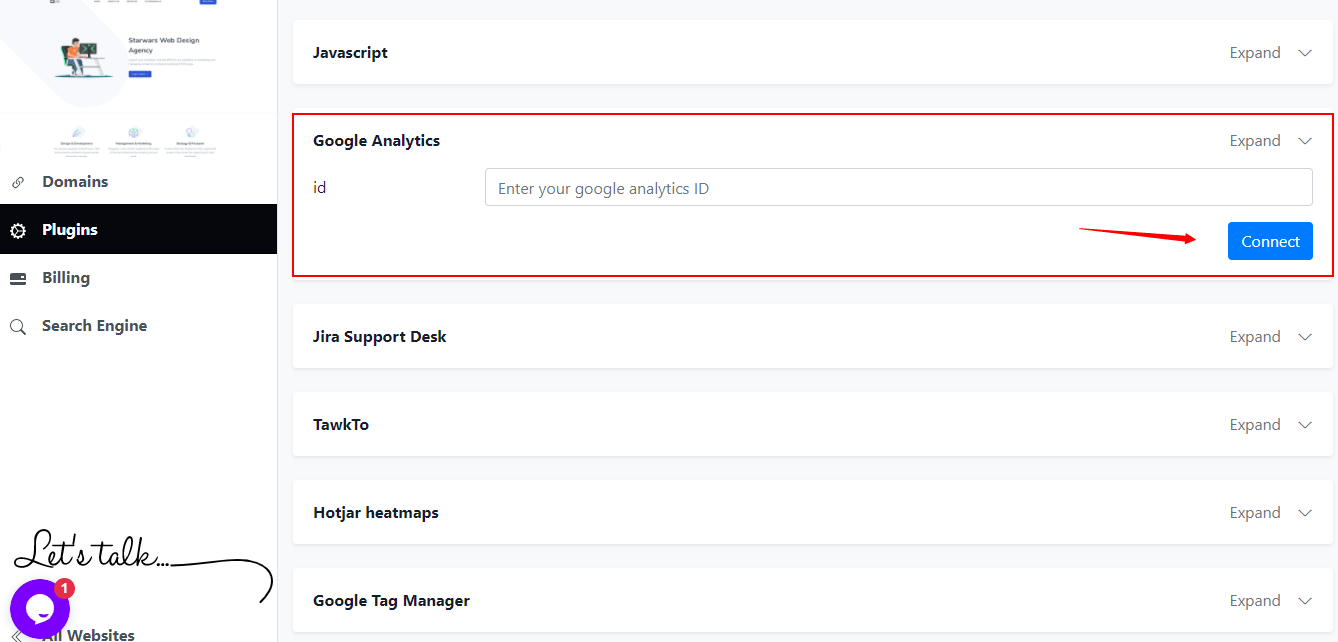
Task: Click the Plugins gear icon
Action: tap(18, 230)
